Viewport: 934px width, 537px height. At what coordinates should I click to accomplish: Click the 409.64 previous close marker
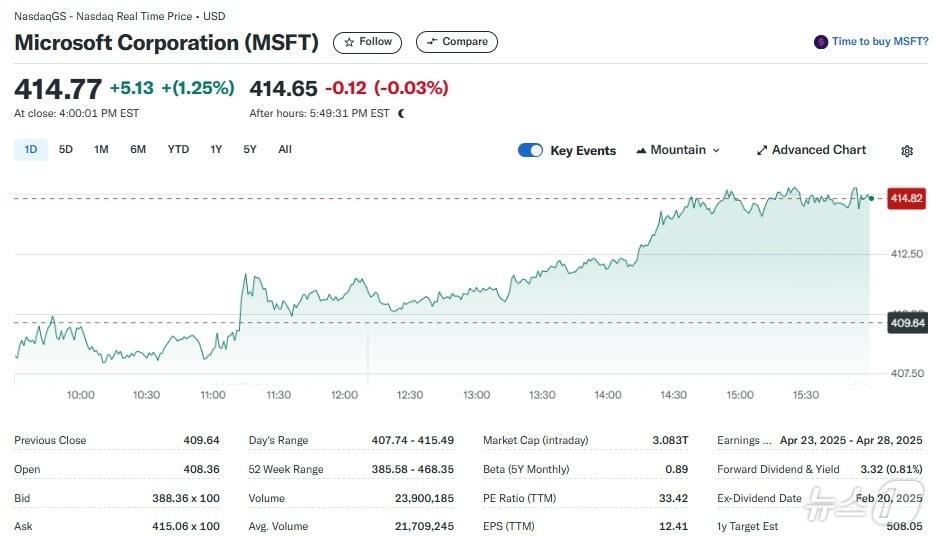tap(906, 323)
